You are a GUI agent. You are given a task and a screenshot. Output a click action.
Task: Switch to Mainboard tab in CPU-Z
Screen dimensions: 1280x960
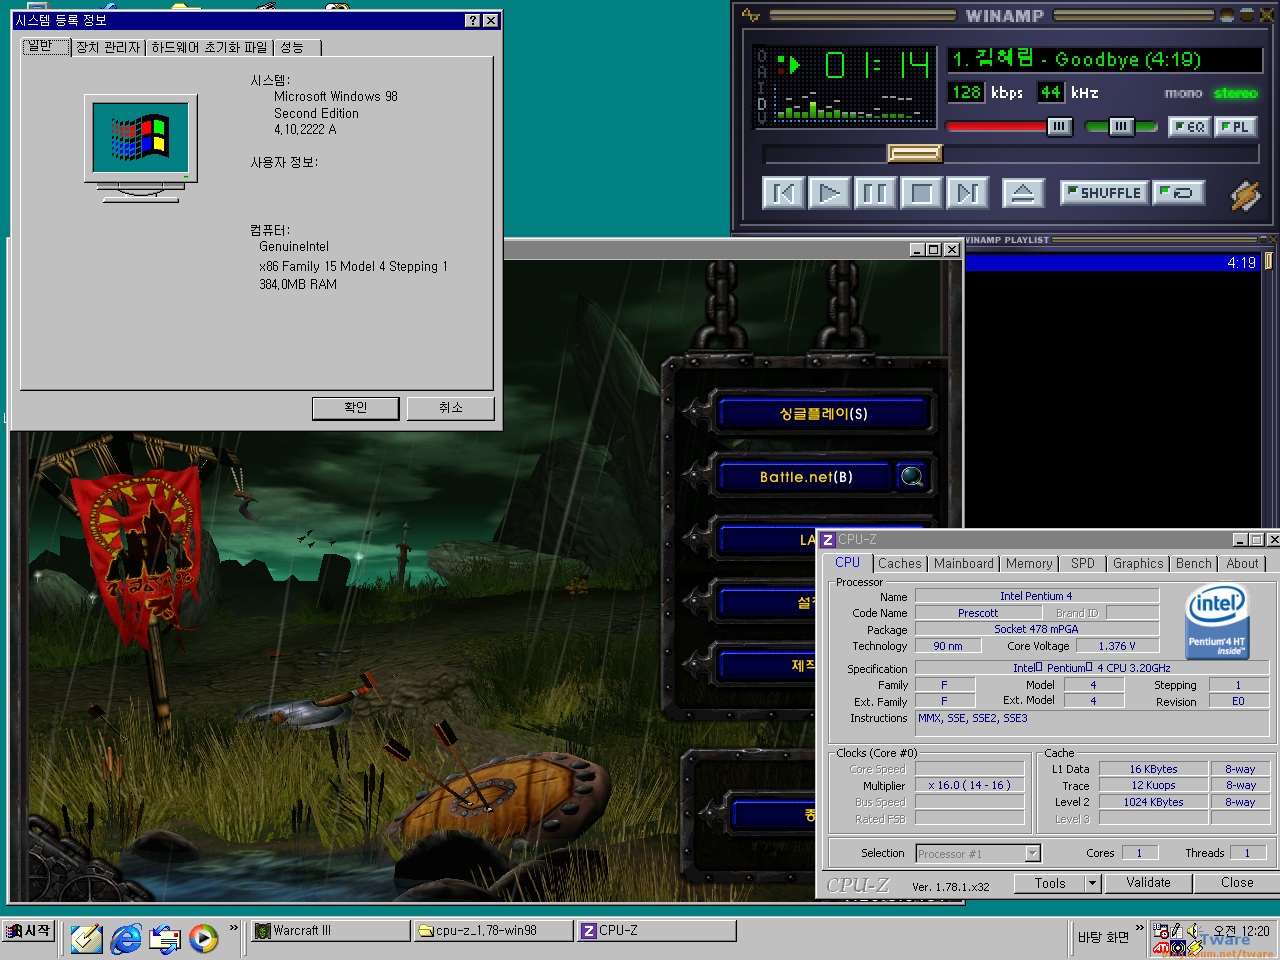click(x=964, y=564)
